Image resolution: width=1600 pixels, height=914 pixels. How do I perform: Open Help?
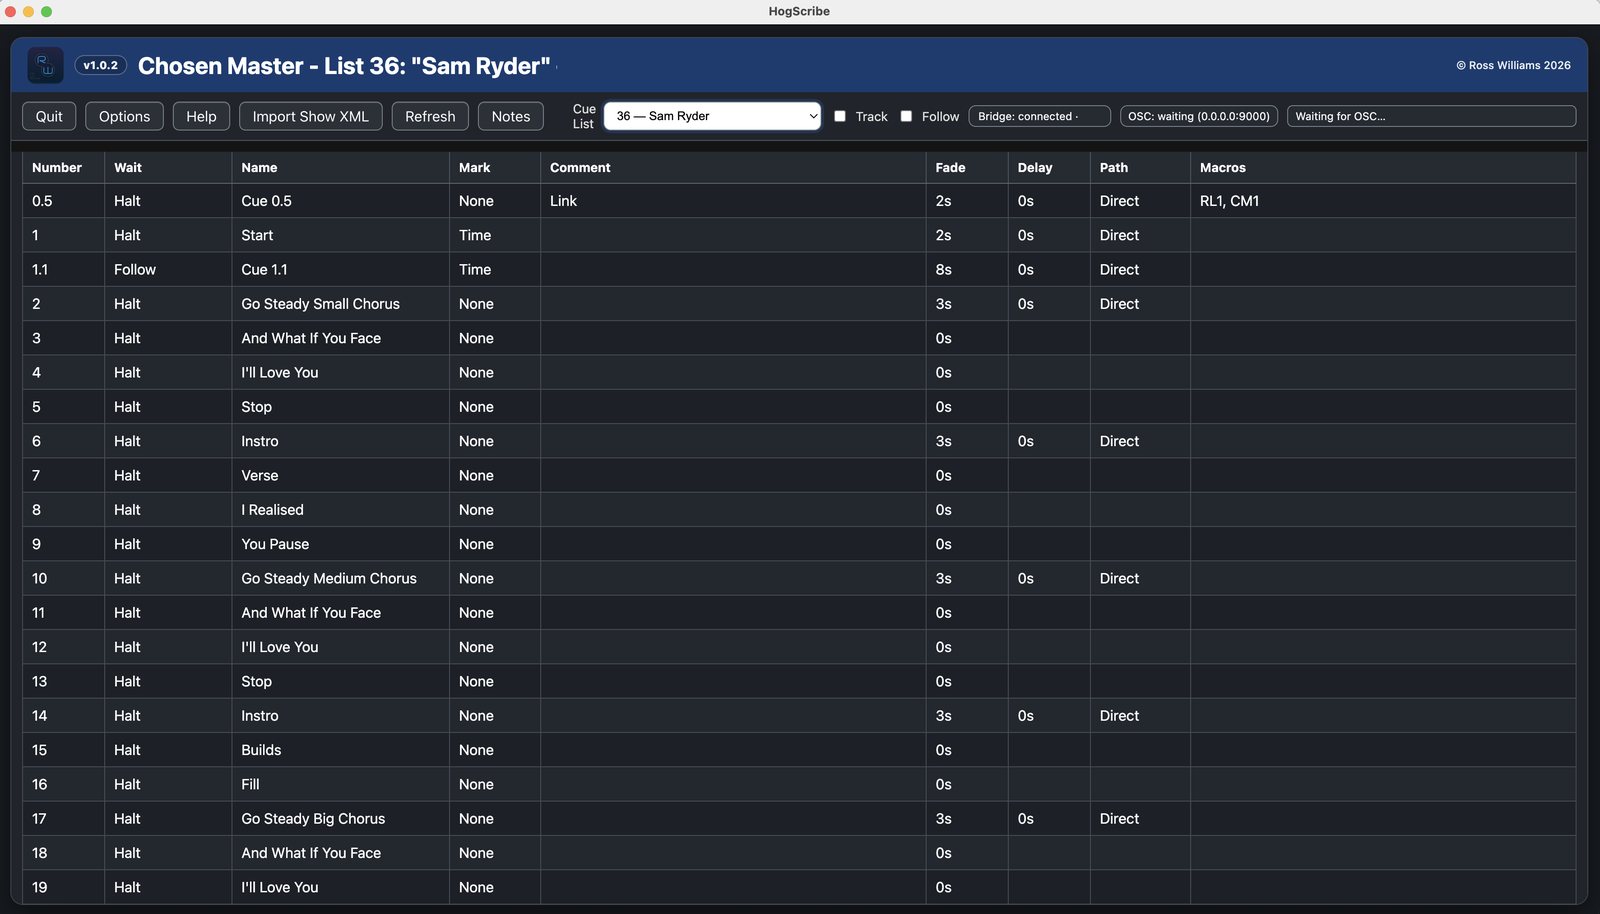tap(201, 116)
